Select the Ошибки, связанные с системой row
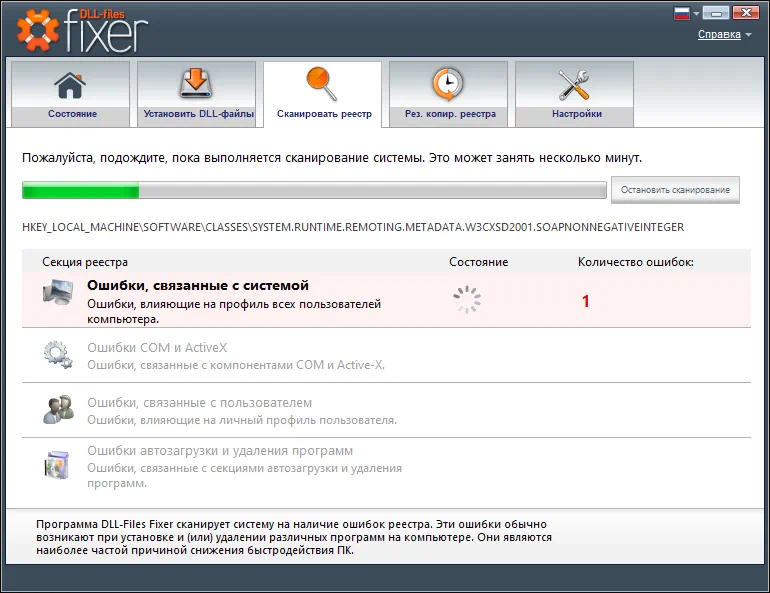The width and height of the screenshot is (770, 593). pos(386,300)
